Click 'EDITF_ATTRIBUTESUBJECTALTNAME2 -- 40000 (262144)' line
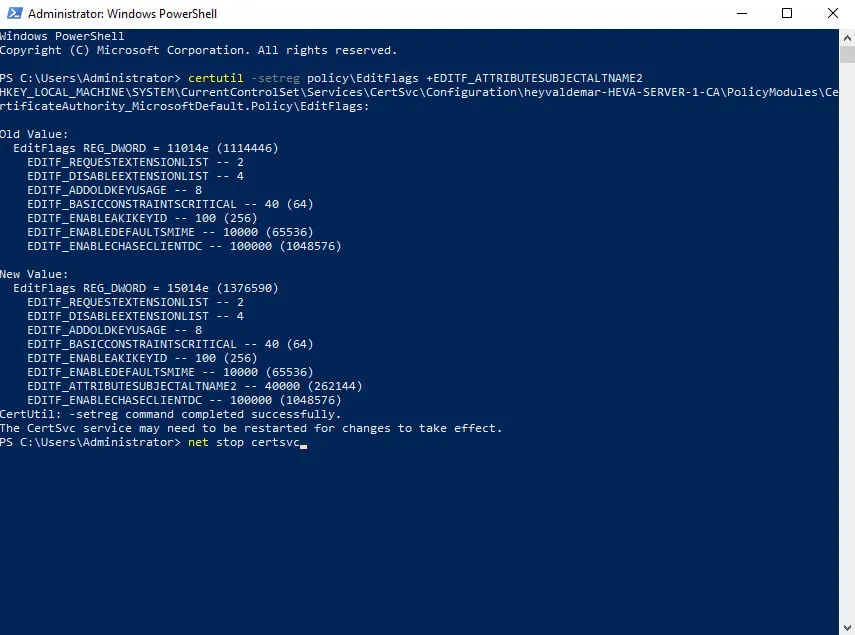 (195, 386)
